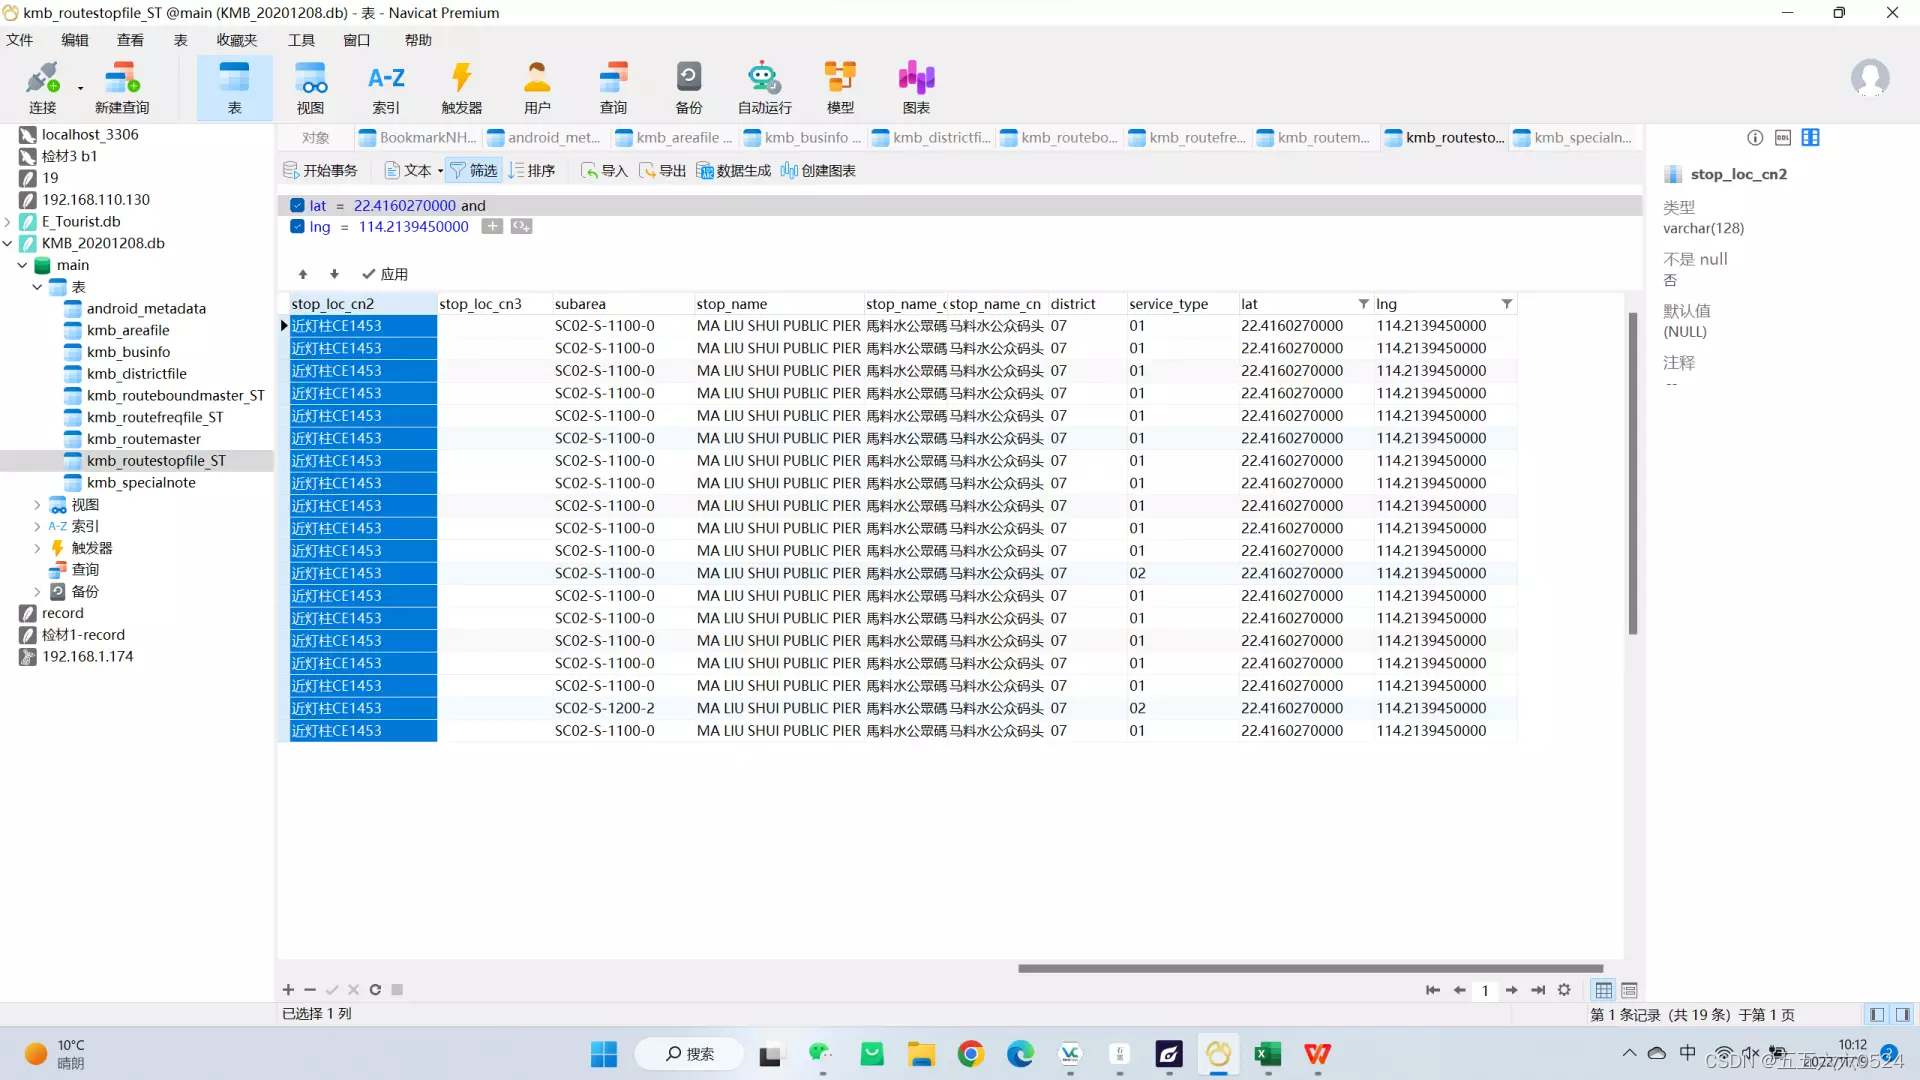This screenshot has height=1080, width=1920.
Task: Click the 应用 apply filter button
Action: point(385,274)
